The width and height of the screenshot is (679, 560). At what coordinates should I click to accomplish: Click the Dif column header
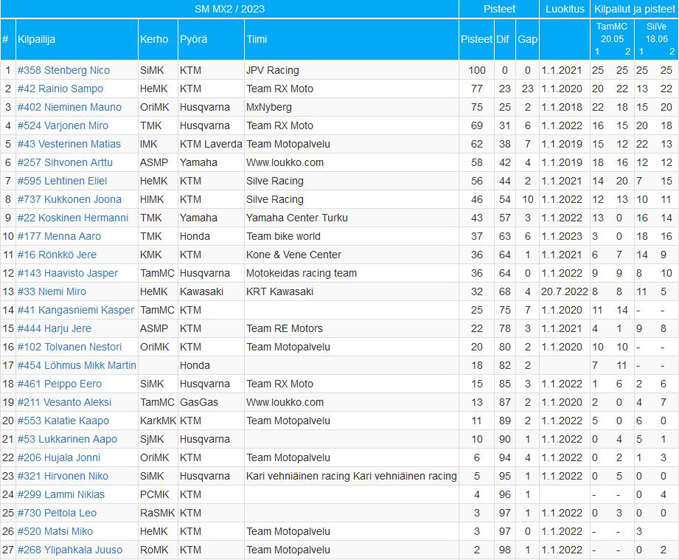click(503, 39)
